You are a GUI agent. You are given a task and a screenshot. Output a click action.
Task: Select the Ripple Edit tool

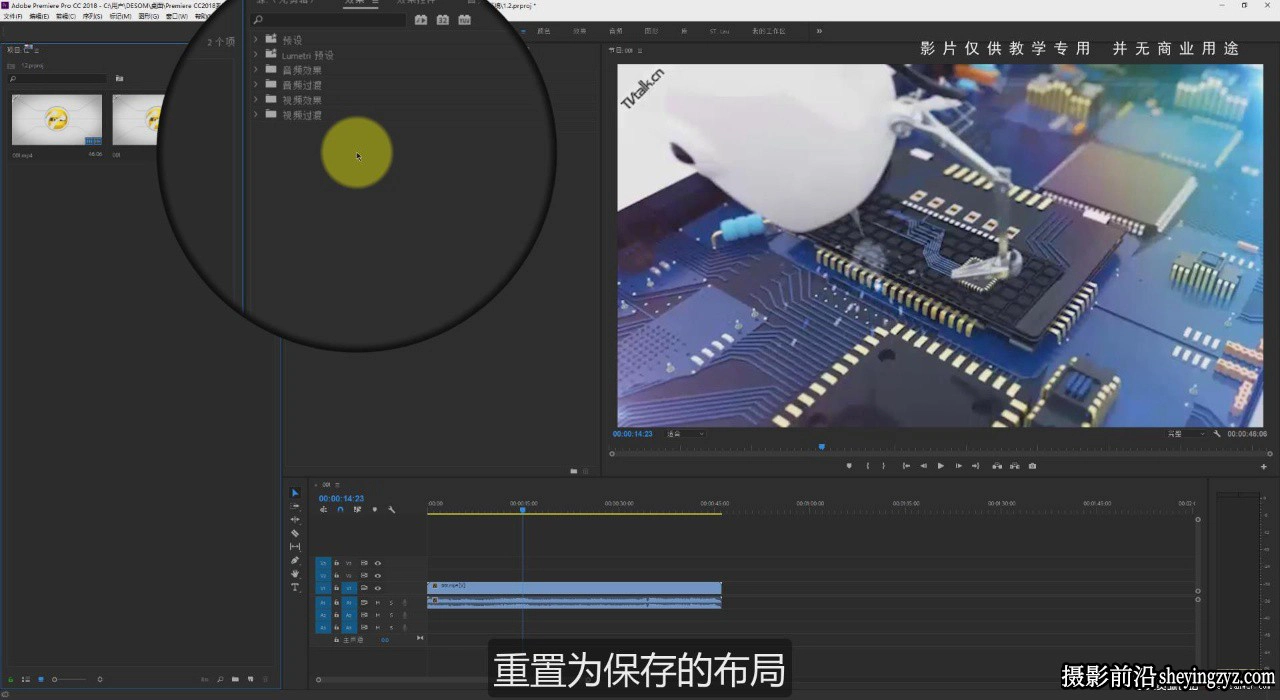point(295,519)
